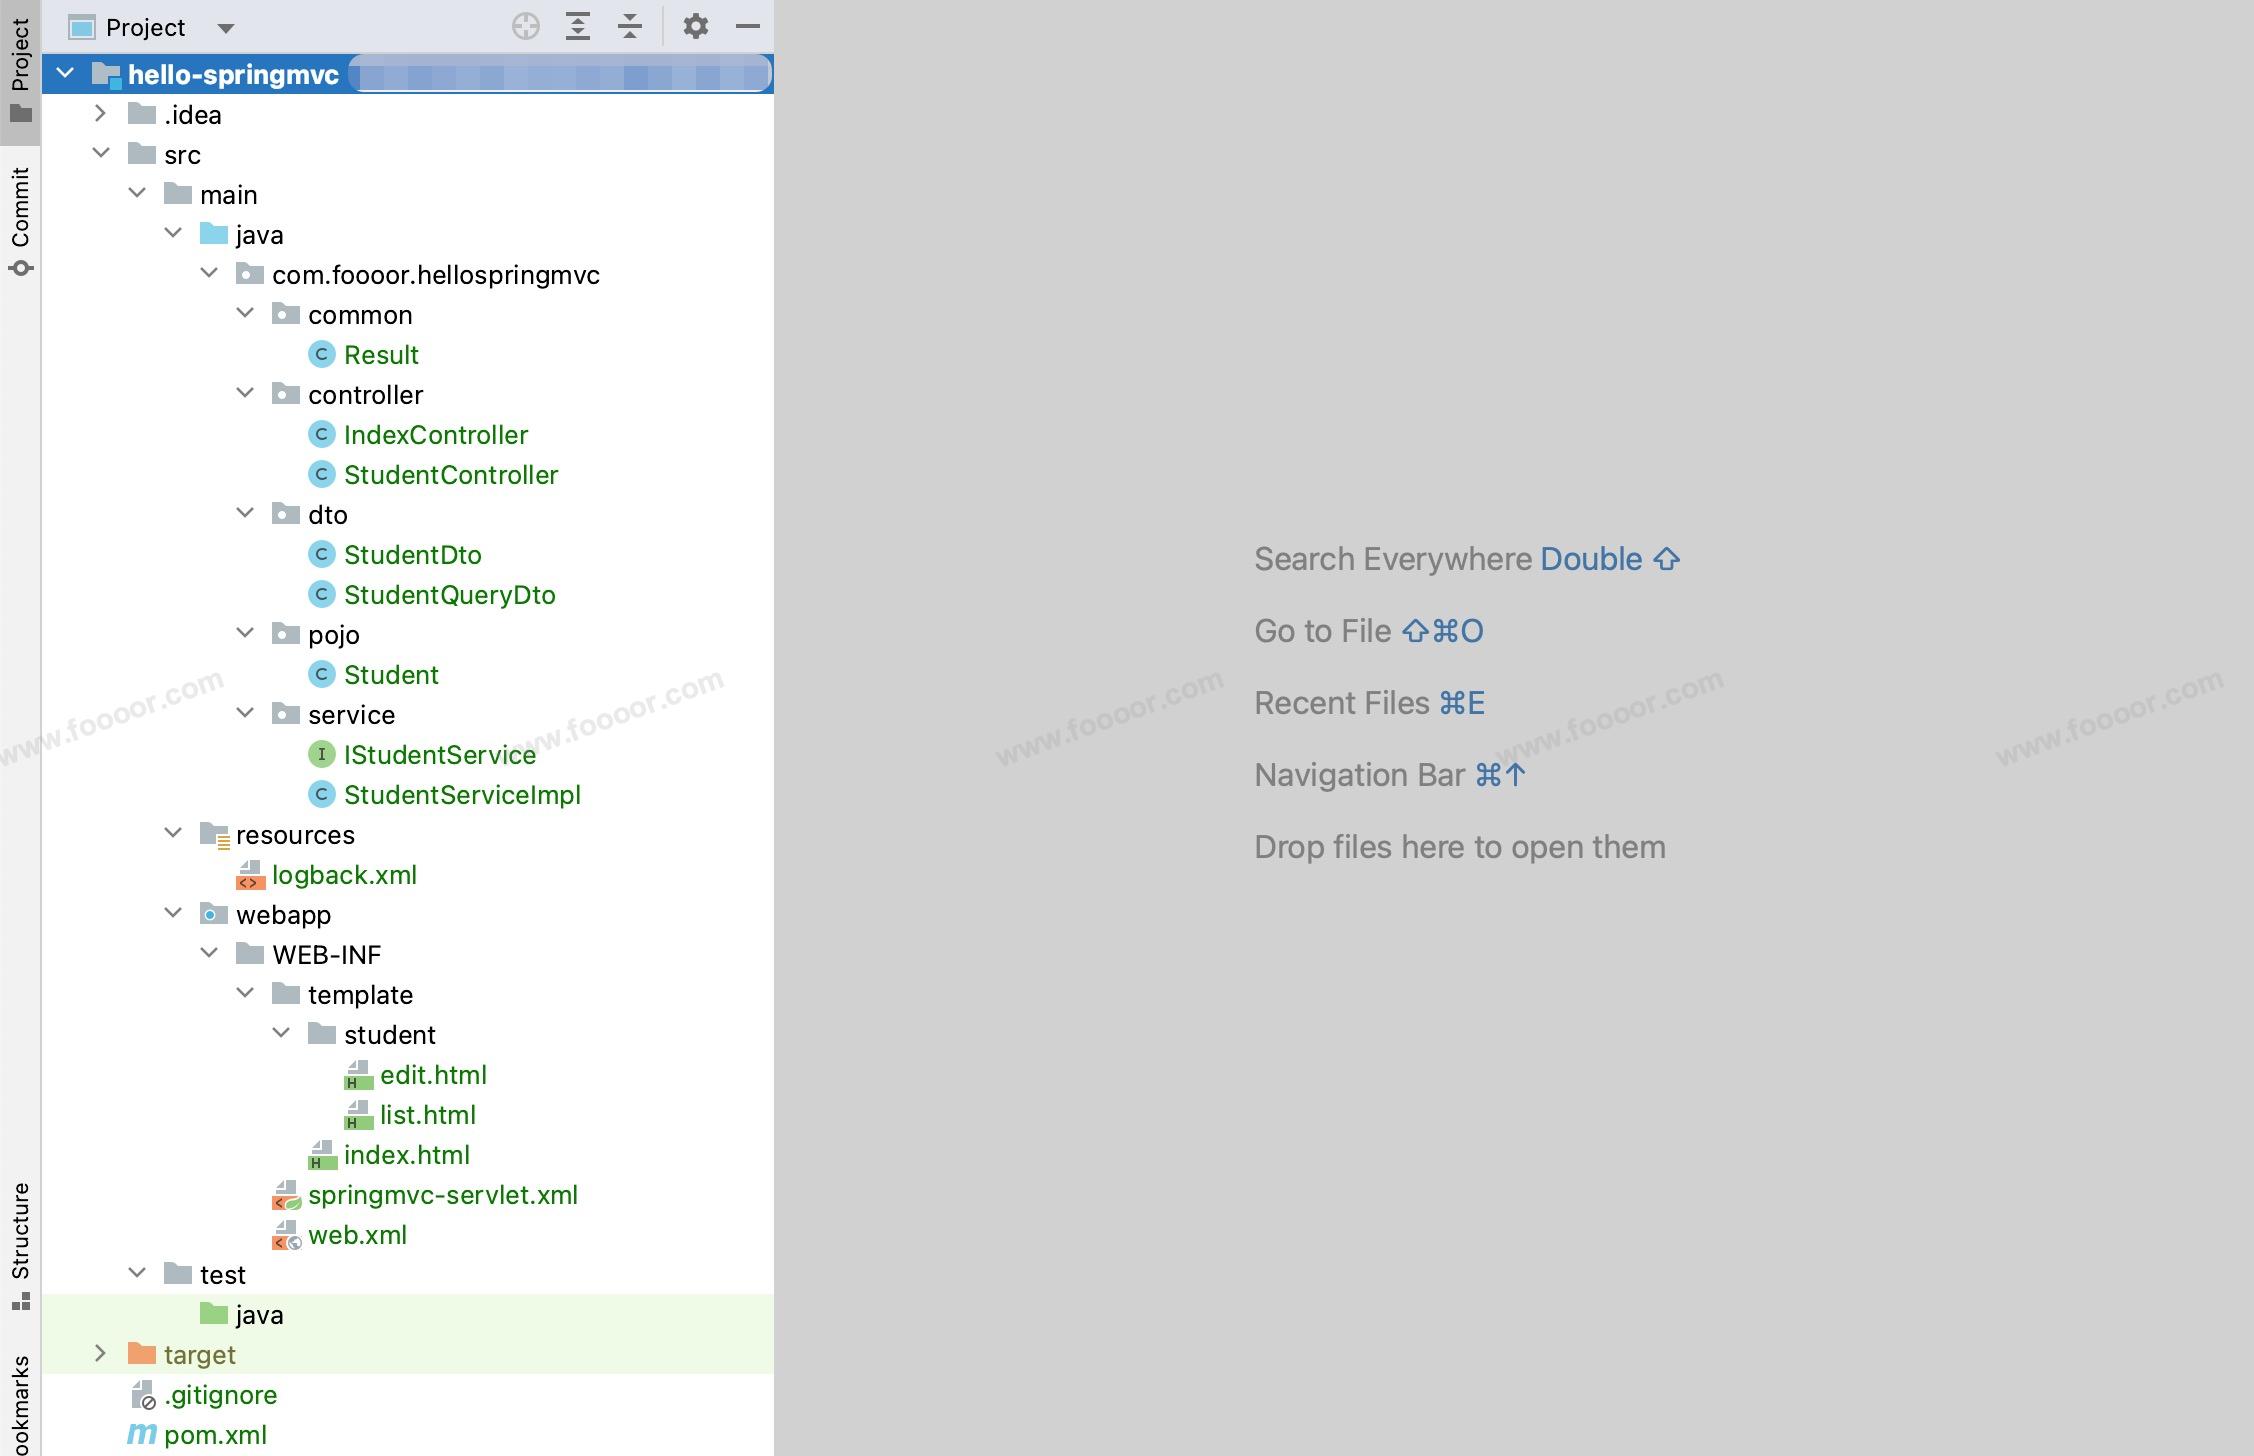This screenshot has height=1456, width=2254.
Task: Open the Commit tool window tab
Action: click(20, 220)
